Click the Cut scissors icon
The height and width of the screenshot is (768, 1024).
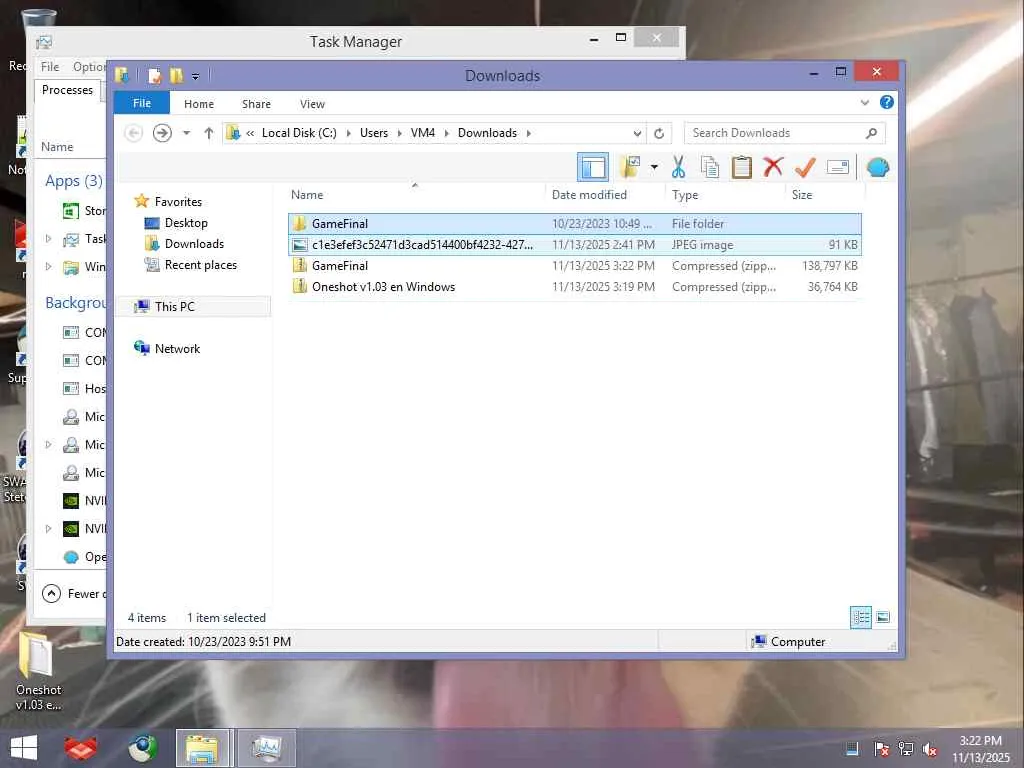(679, 167)
